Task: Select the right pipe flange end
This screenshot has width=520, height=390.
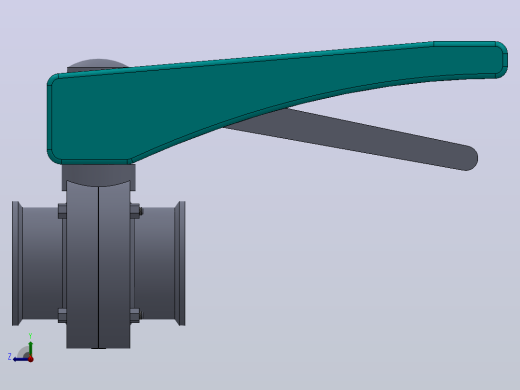Action: tap(180, 263)
